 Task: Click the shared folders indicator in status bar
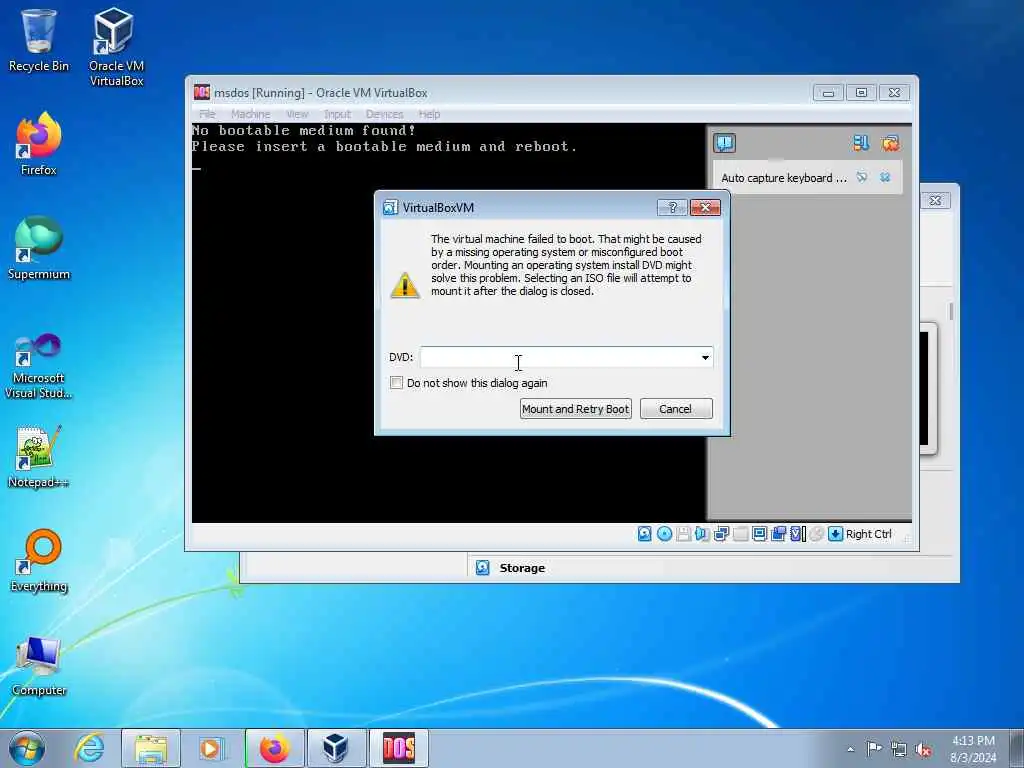740,534
